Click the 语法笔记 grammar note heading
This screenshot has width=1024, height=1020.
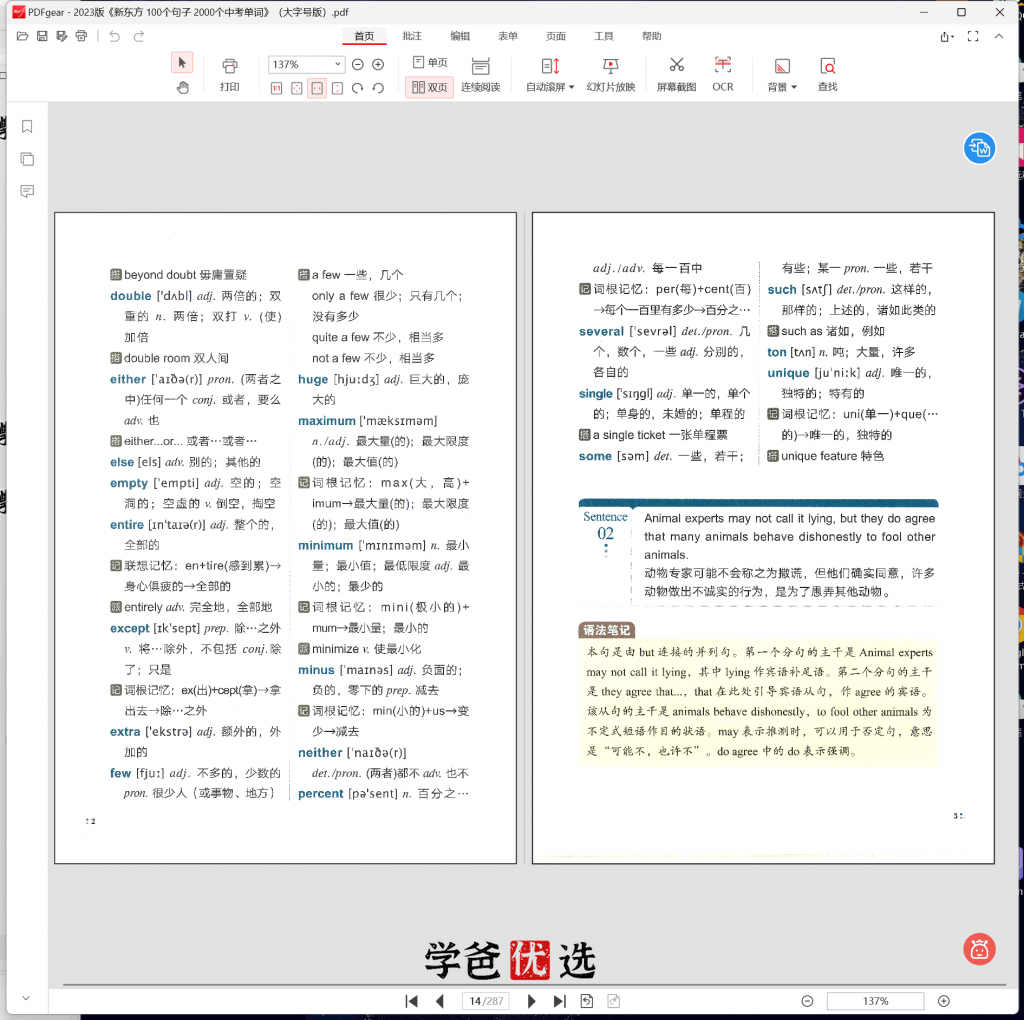(x=607, y=630)
